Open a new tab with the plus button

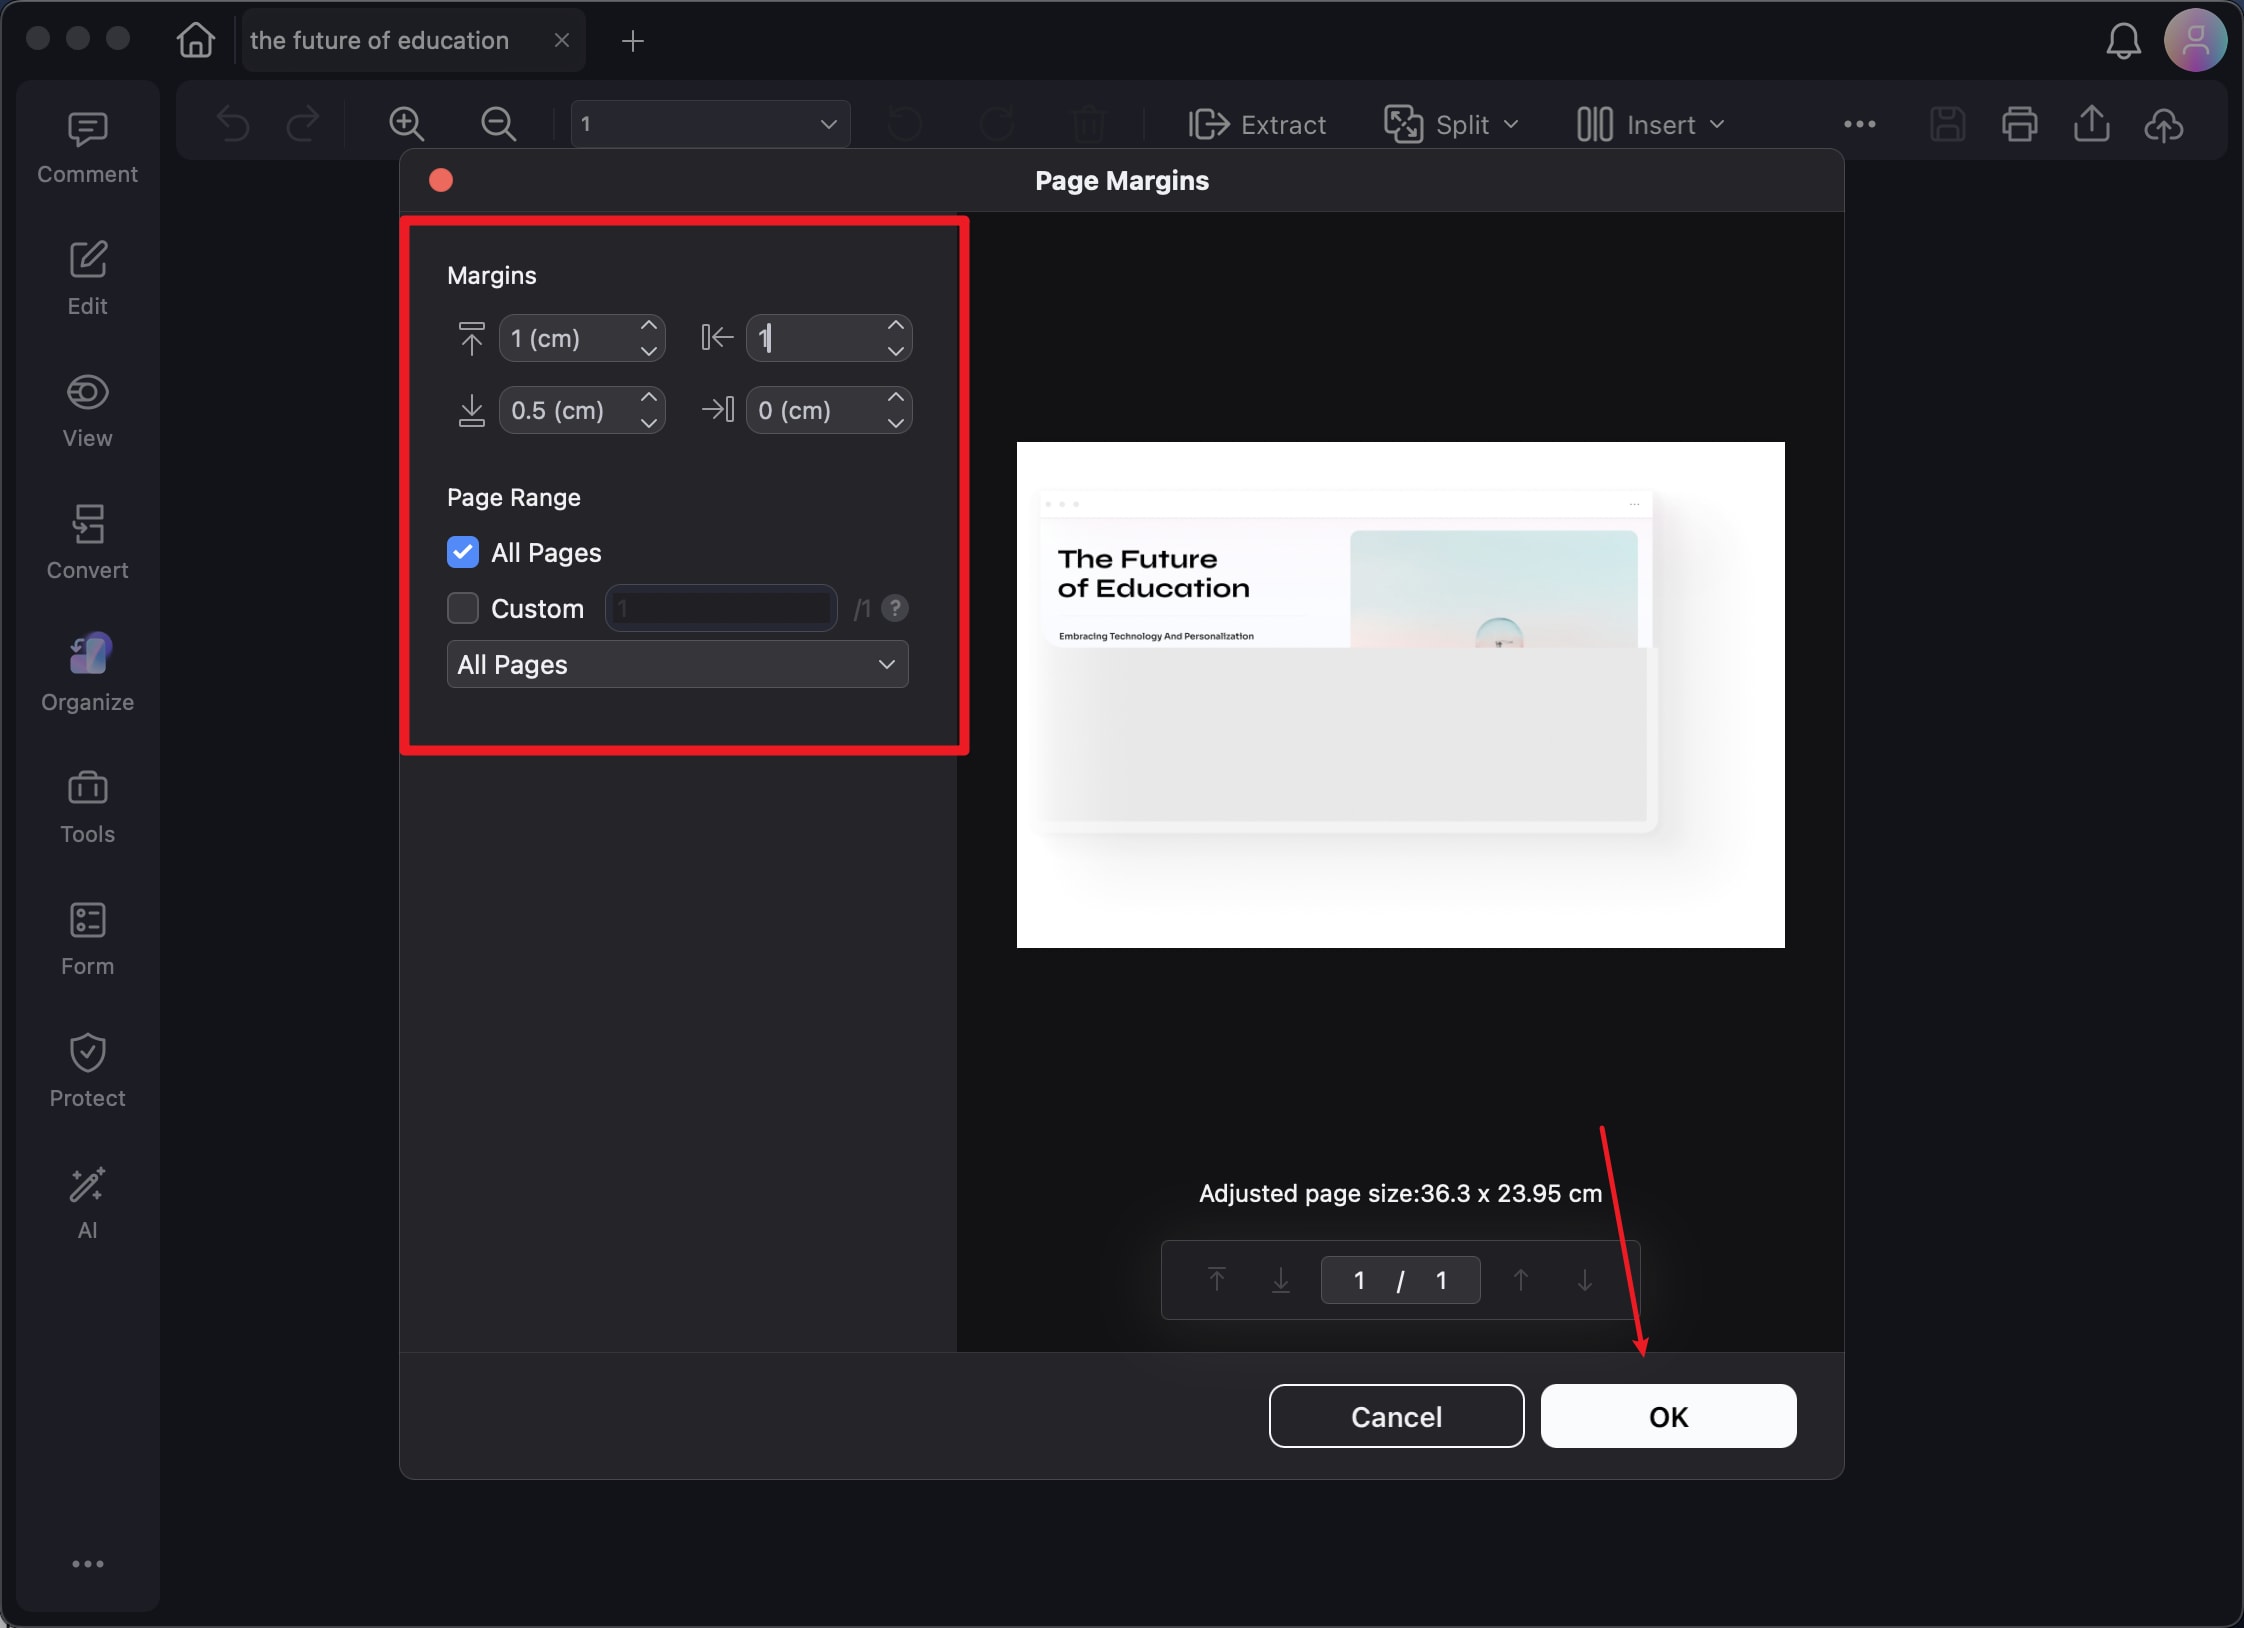tap(632, 40)
